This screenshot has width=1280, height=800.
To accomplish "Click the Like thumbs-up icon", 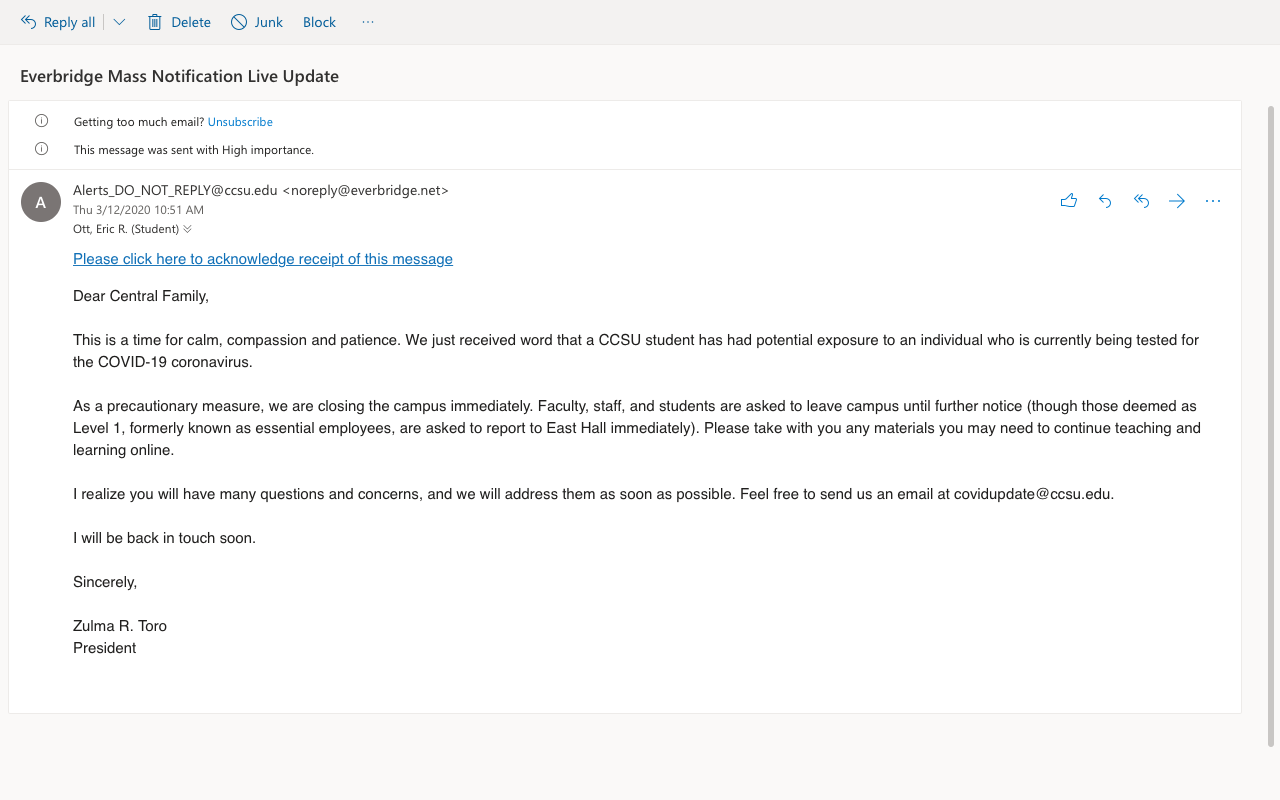I will [1068, 201].
